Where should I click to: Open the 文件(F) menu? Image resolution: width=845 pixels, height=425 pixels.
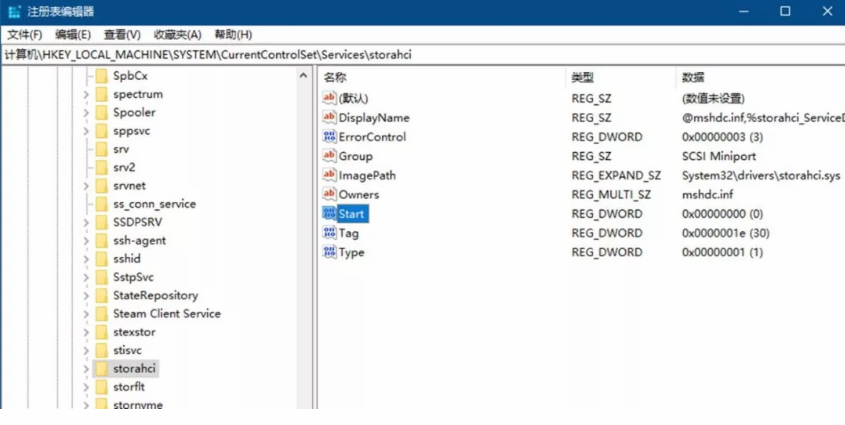pos(25,35)
